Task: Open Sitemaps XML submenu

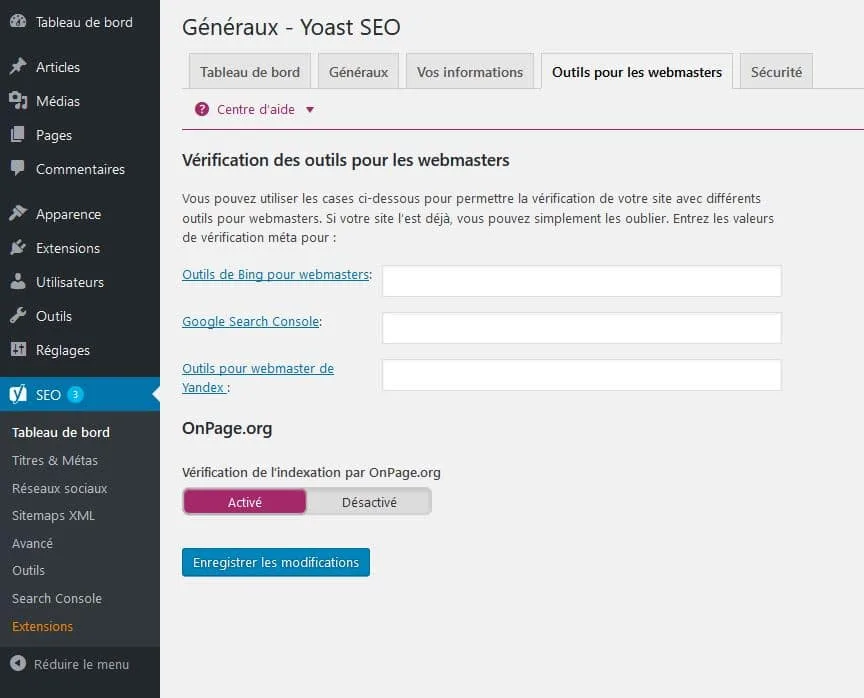Action: click(53, 515)
